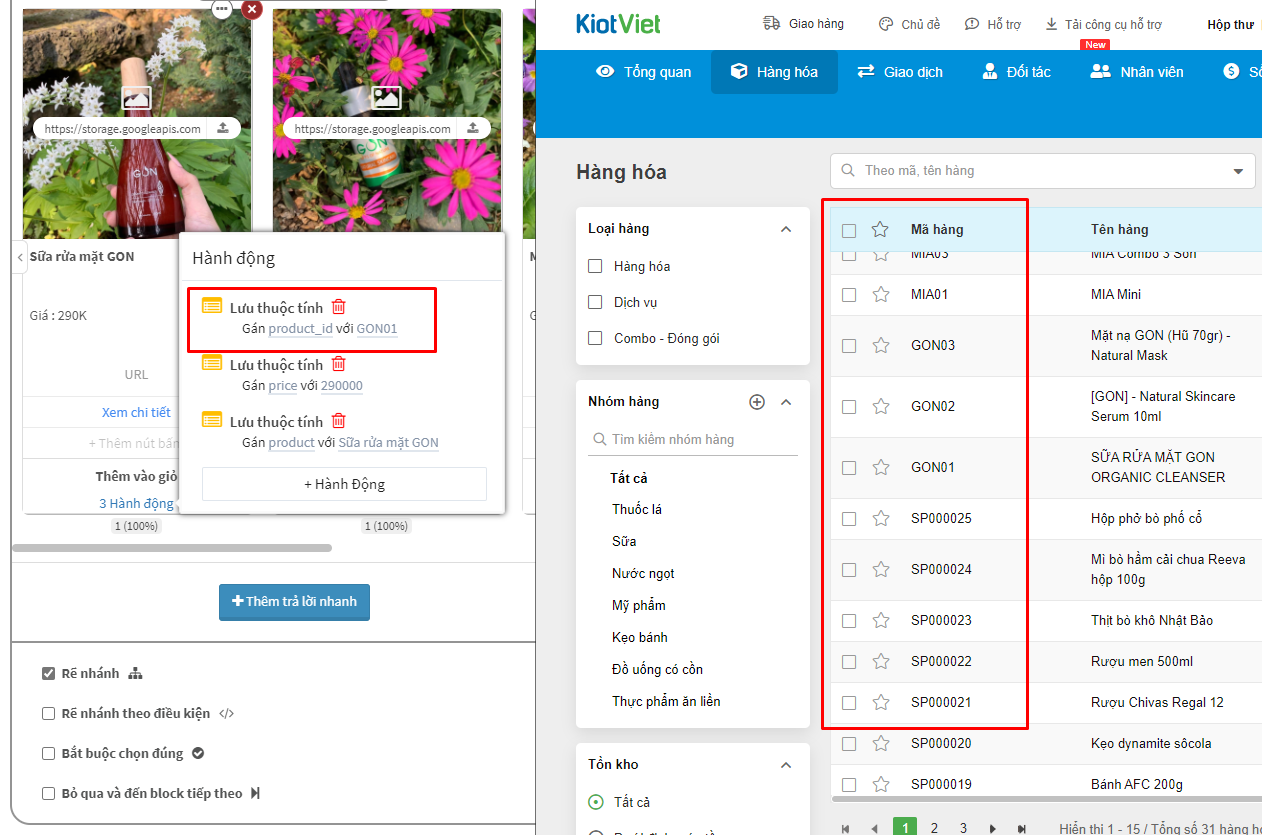Open Xem chi tiết link on card

136,412
